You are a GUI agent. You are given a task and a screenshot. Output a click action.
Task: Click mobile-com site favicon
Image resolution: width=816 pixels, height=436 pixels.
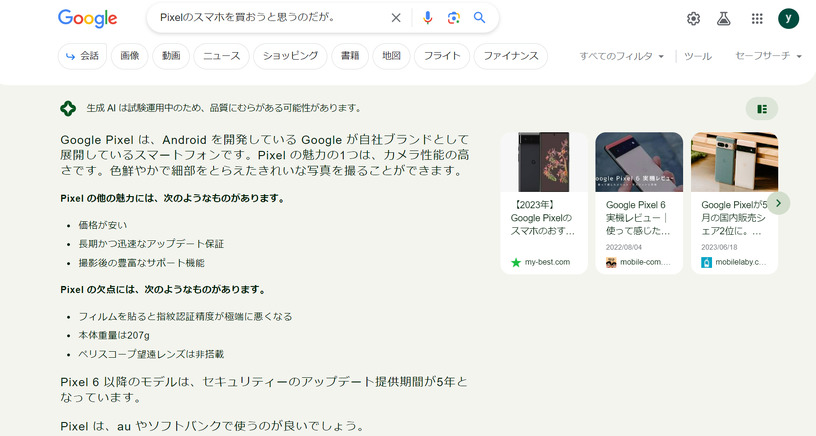611,262
